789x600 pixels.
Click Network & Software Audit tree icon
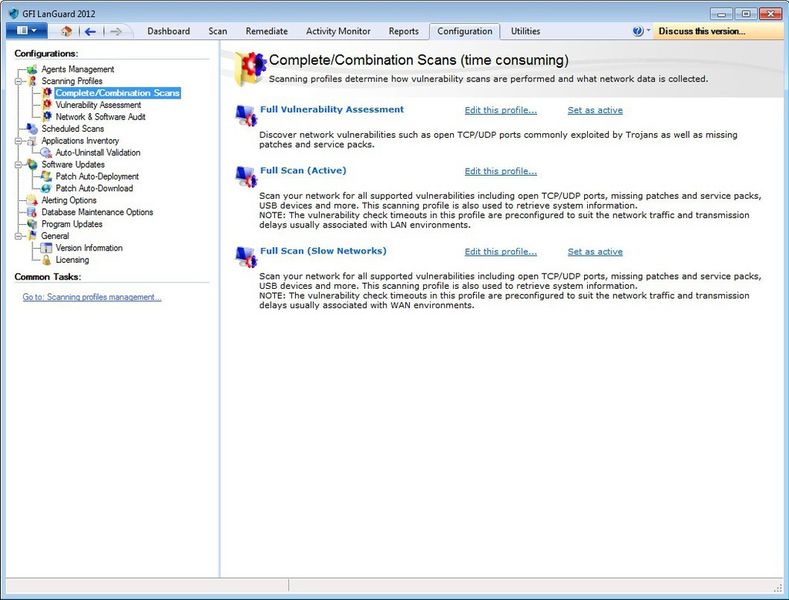47,116
